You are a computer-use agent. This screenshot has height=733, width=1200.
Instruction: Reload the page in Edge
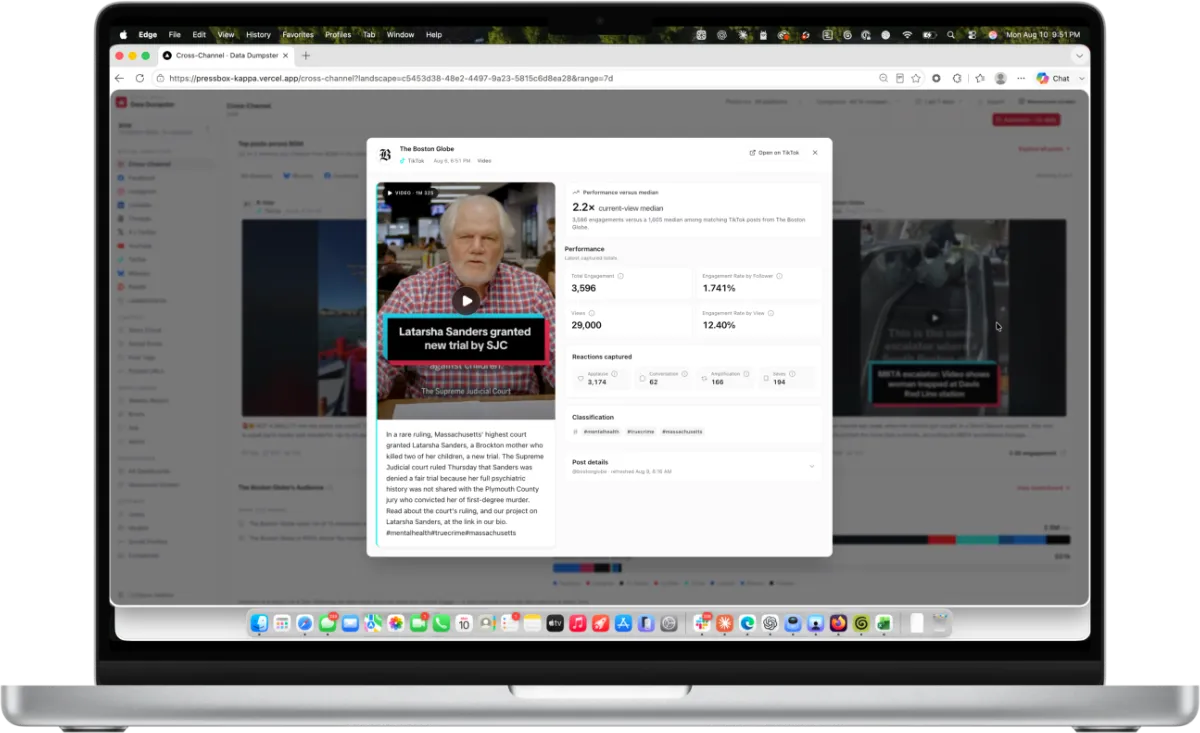[140, 78]
